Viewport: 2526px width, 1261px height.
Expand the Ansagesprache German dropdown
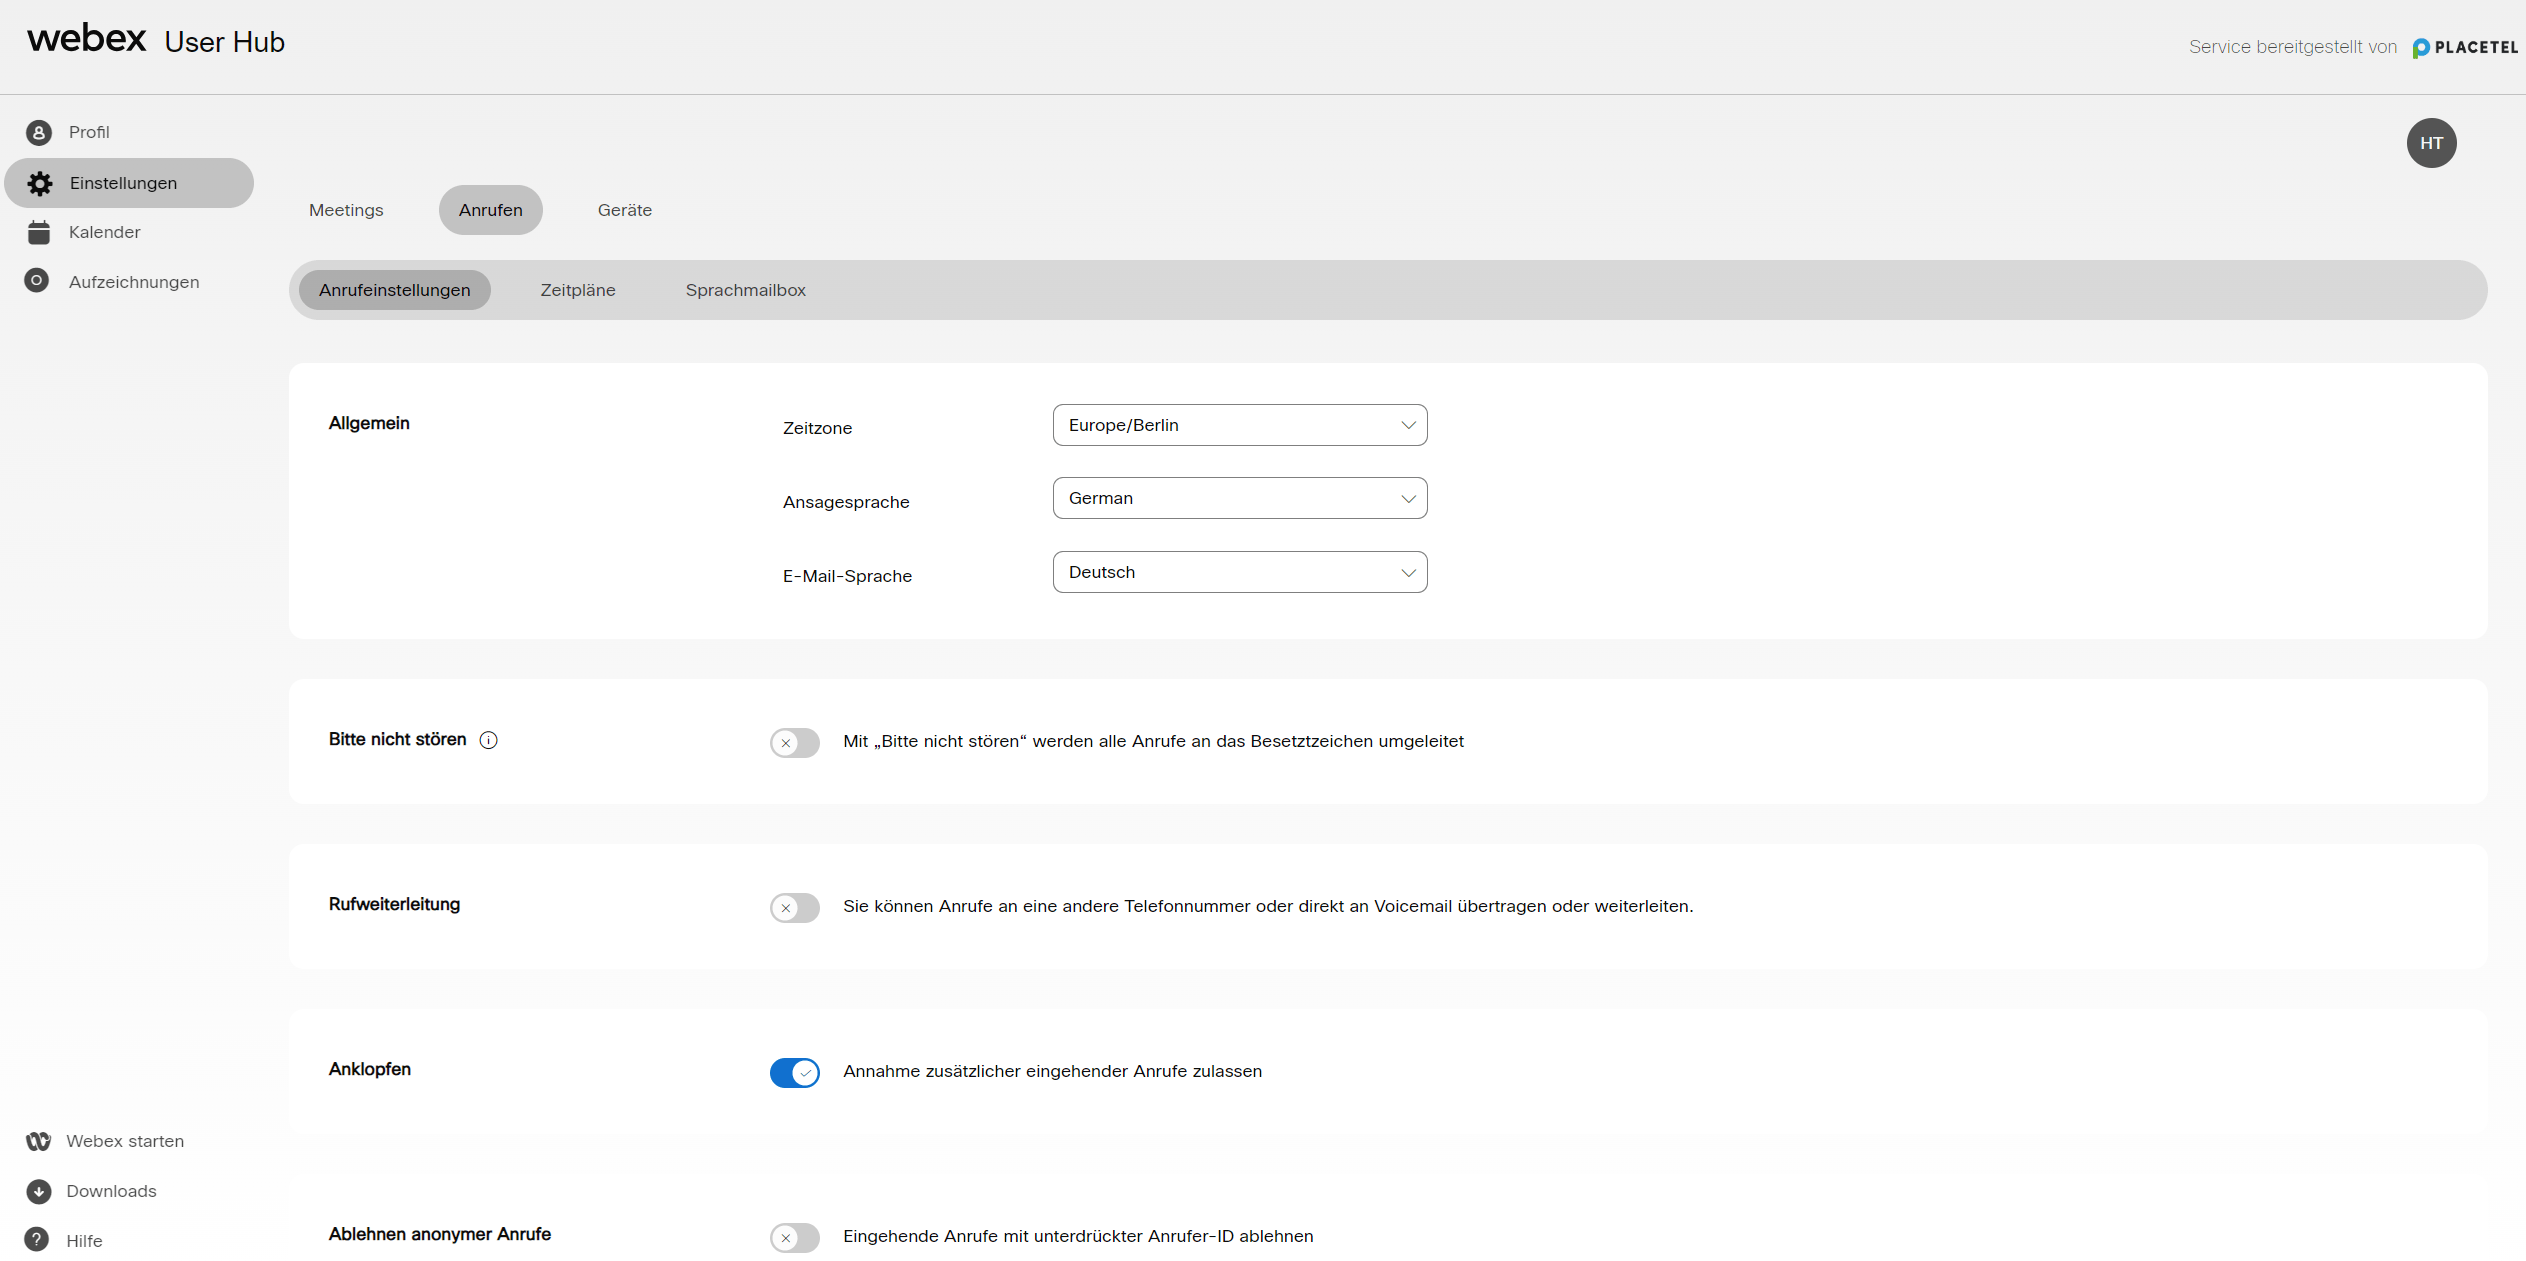(x=1239, y=498)
